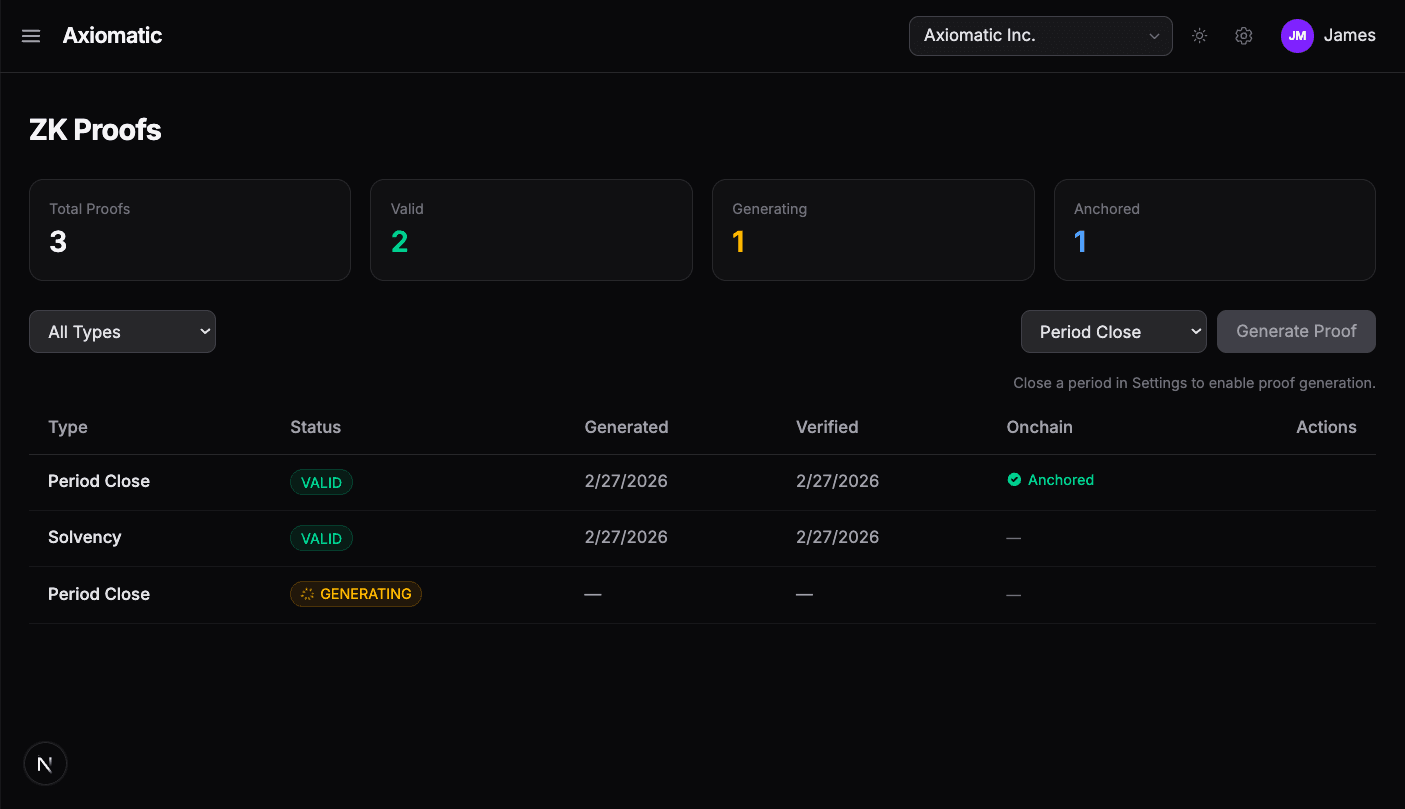Select the Total Proofs card showing 3
The height and width of the screenshot is (809, 1405).
click(189, 229)
